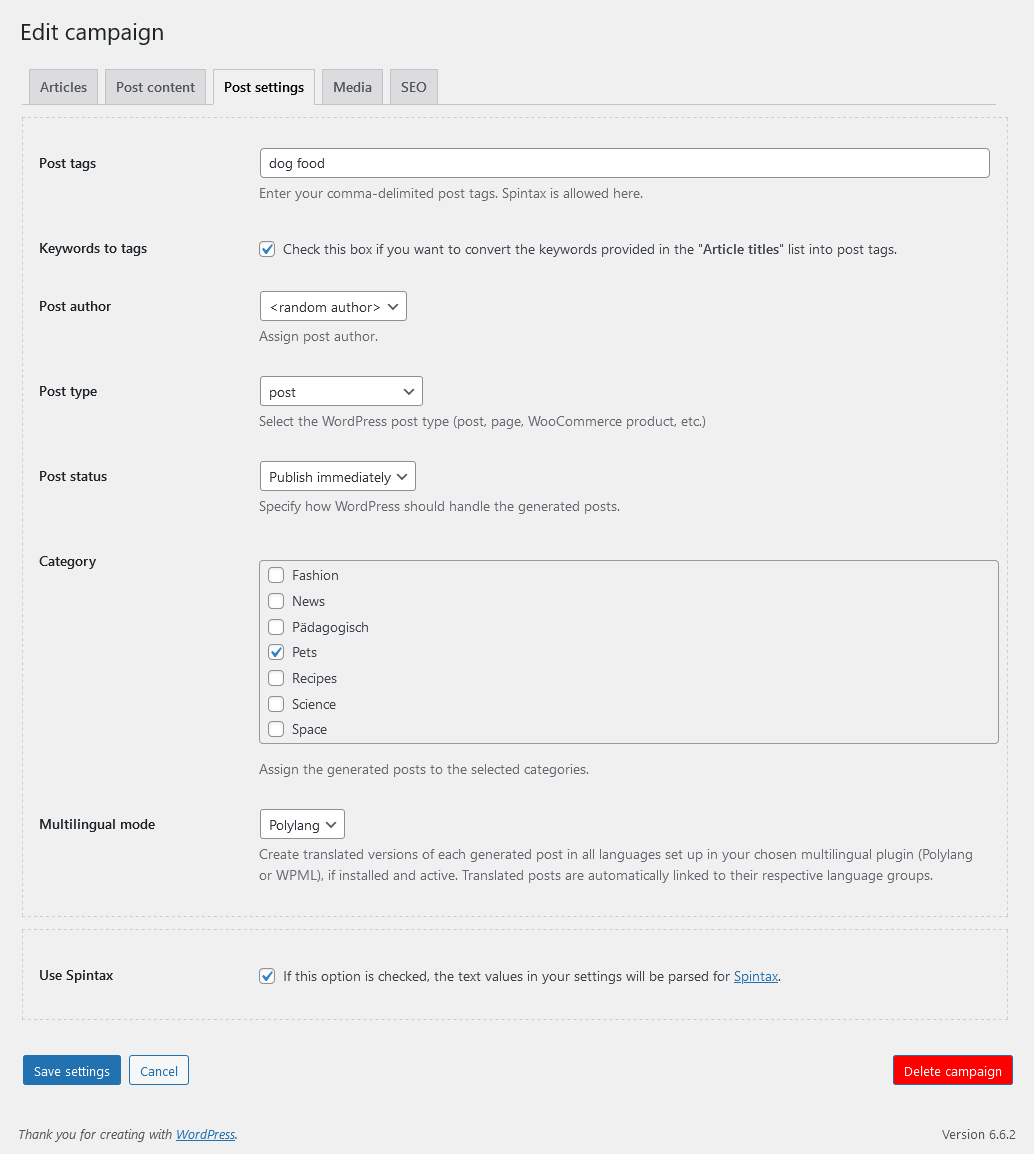Expand the Multilingual mode dropdown
Viewport: 1034px width, 1154px height.
coord(302,824)
